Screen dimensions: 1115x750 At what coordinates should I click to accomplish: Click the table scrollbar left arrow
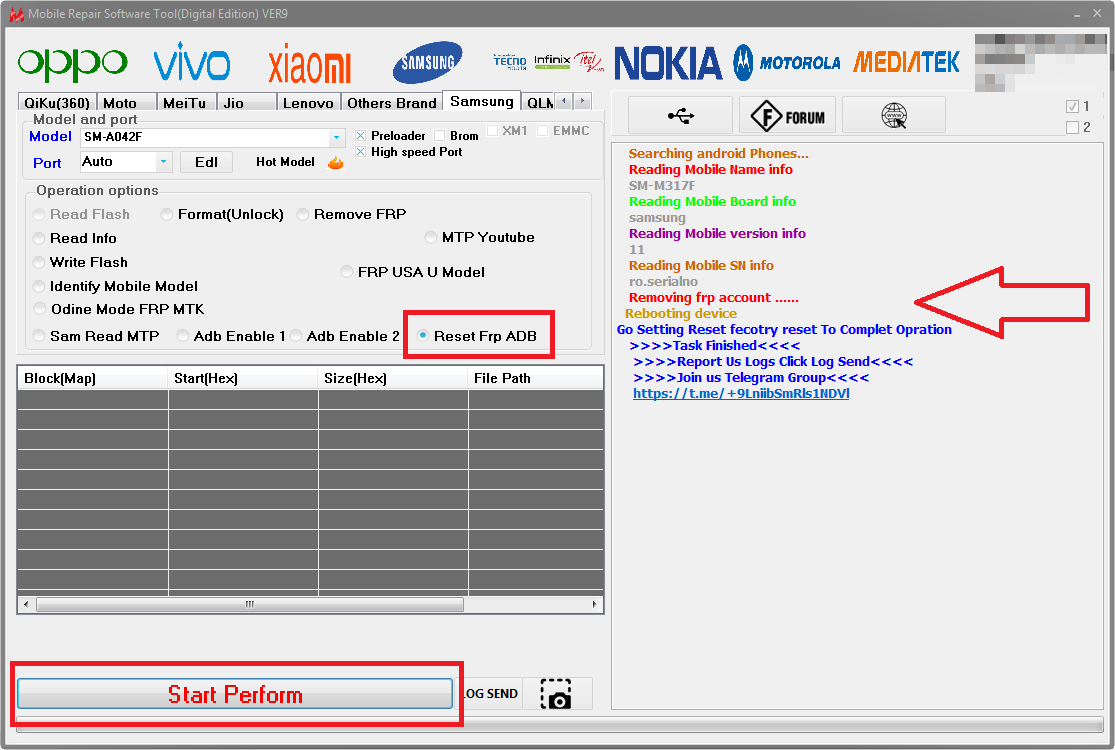coord(26,604)
